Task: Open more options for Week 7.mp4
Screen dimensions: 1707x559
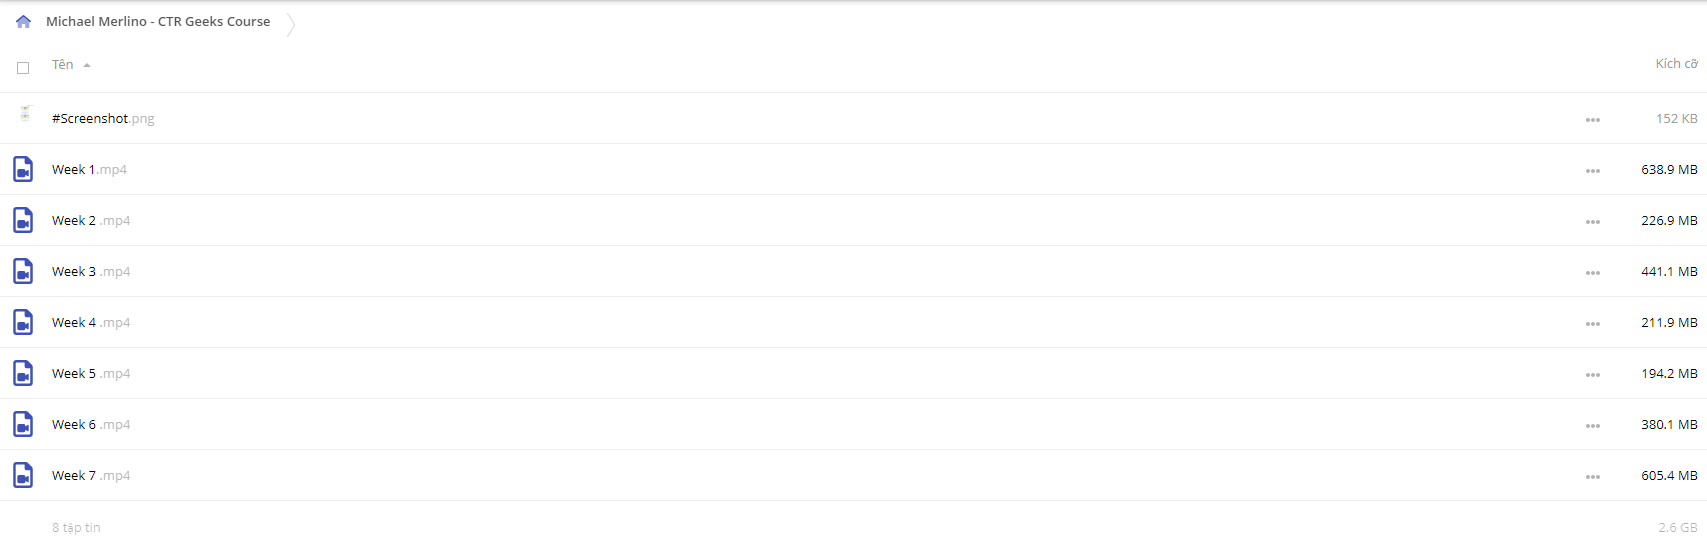Action: 1592,477
